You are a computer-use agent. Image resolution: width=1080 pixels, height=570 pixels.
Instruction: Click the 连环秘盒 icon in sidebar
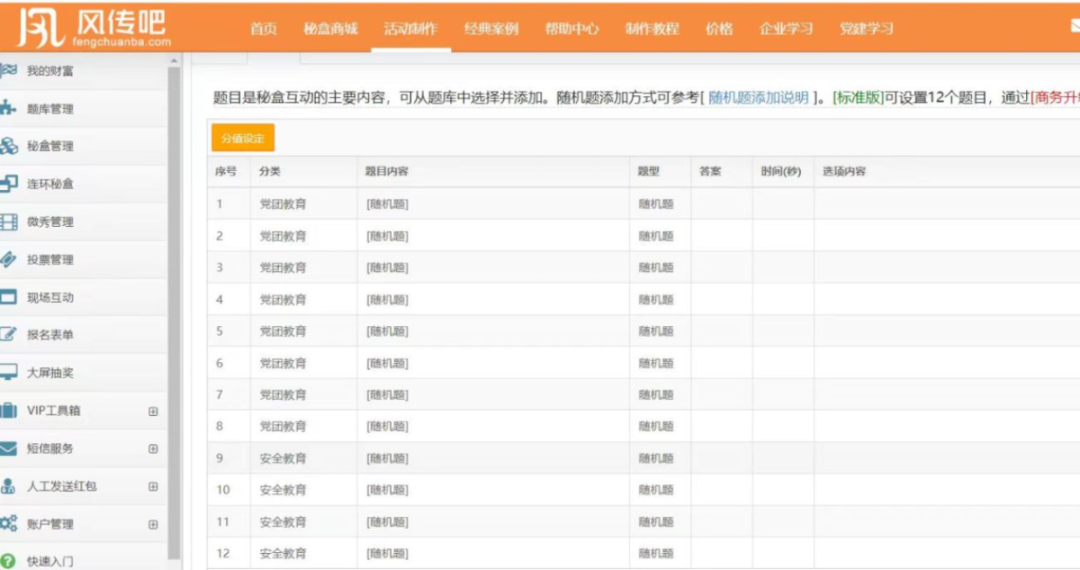point(8,184)
